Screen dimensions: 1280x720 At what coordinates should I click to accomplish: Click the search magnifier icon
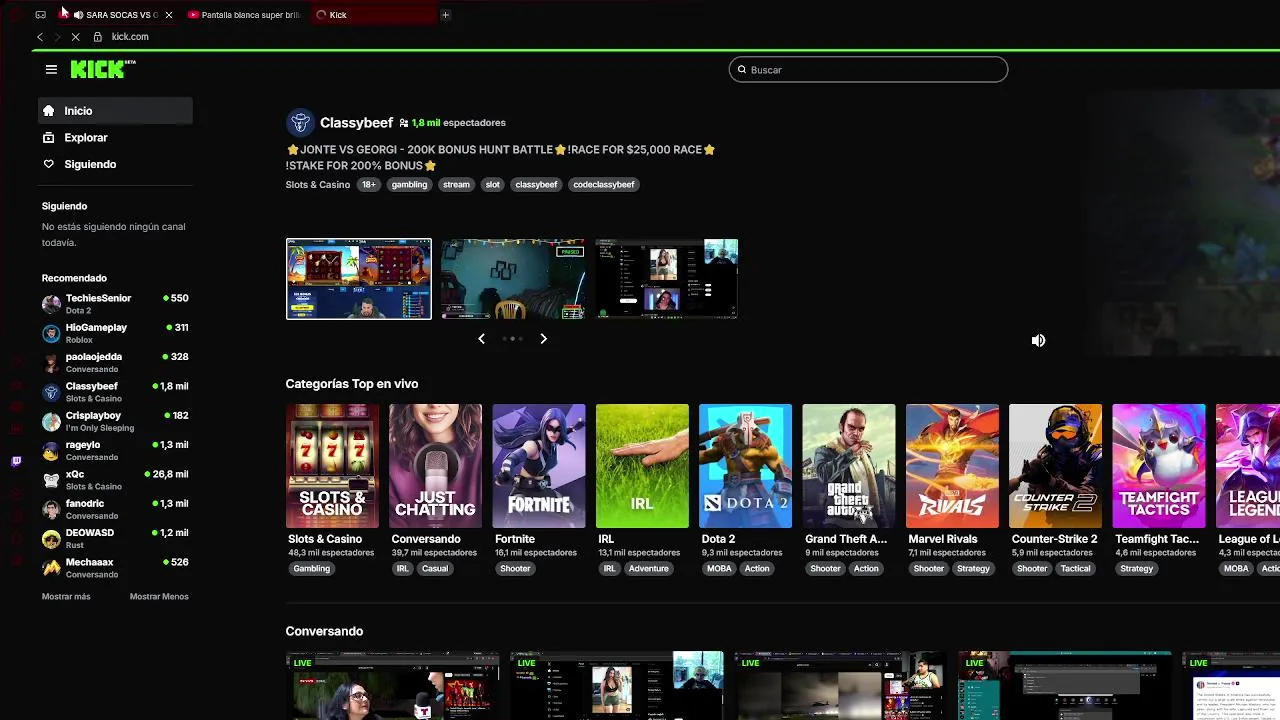(742, 70)
